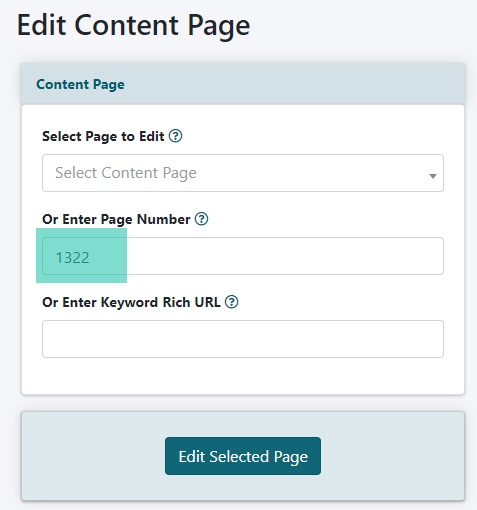Click the word URL in the last label
Image resolution: width=477 pixels, height=510 pixels.
tap(207, 302)
